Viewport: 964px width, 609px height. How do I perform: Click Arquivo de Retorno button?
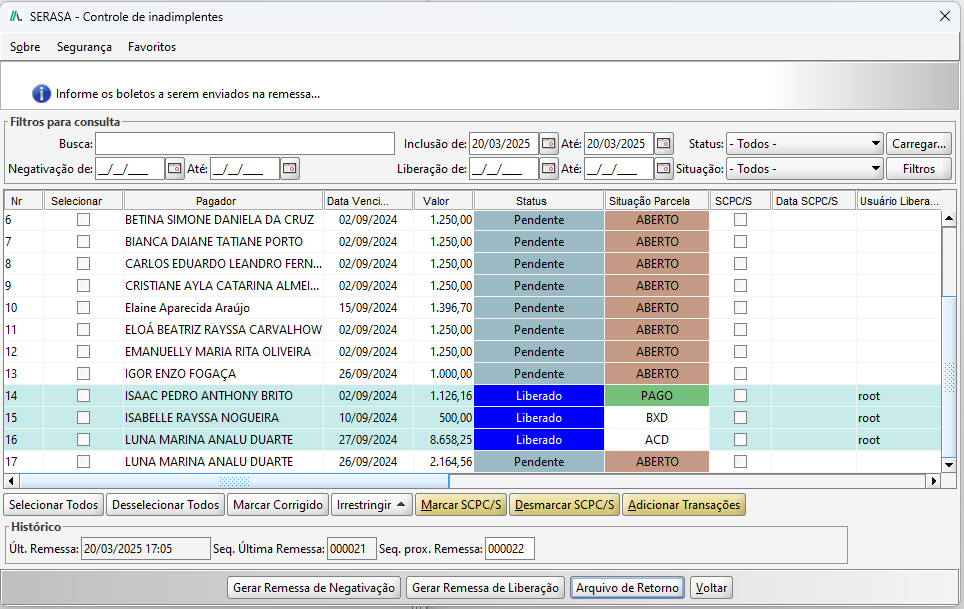click(x=627, y=587)
